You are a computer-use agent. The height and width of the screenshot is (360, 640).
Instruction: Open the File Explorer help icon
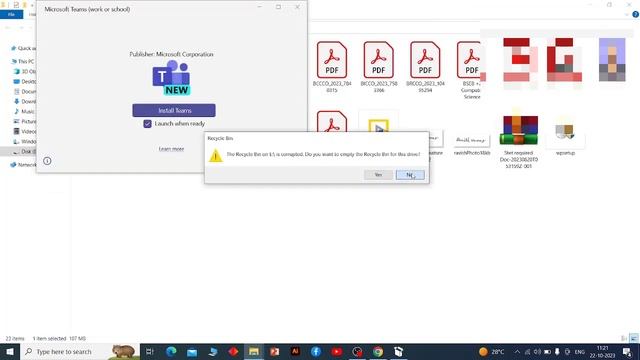636,14
